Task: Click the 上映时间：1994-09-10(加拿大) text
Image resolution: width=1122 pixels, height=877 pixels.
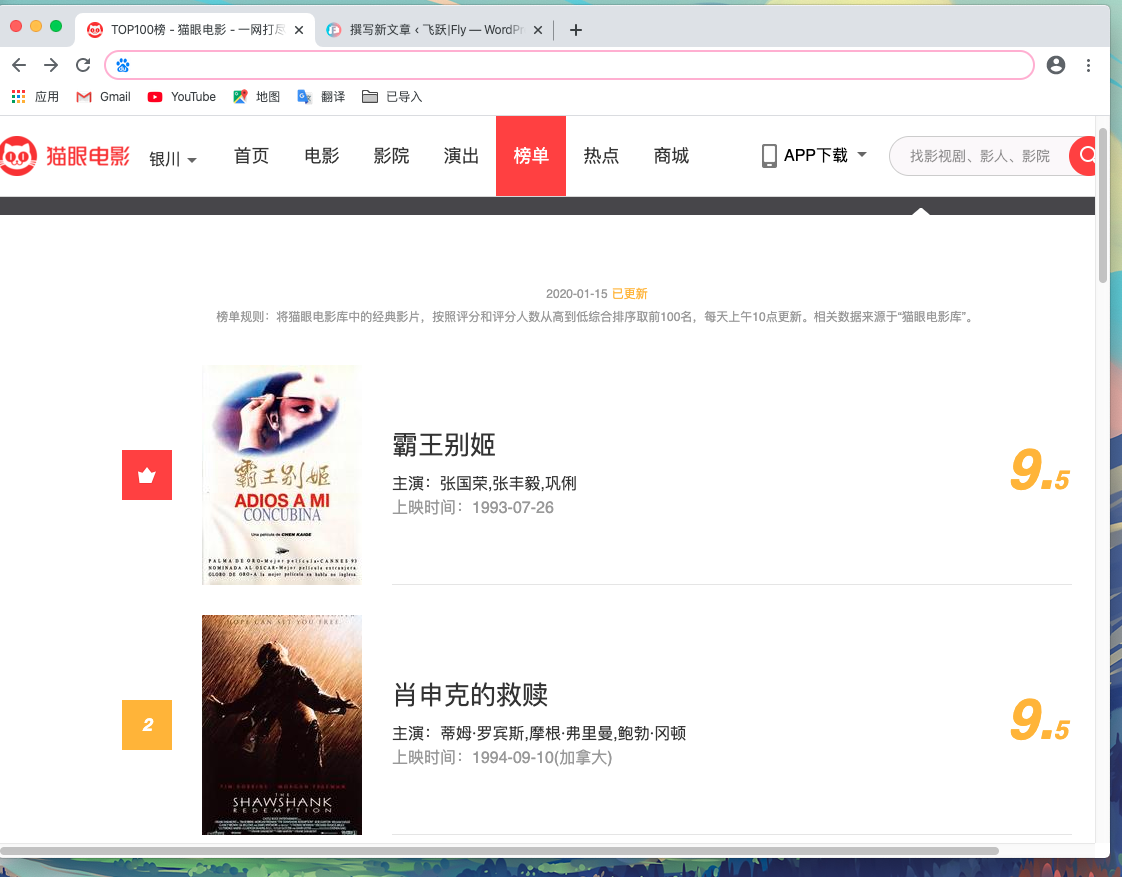Action: coord(502,757)
